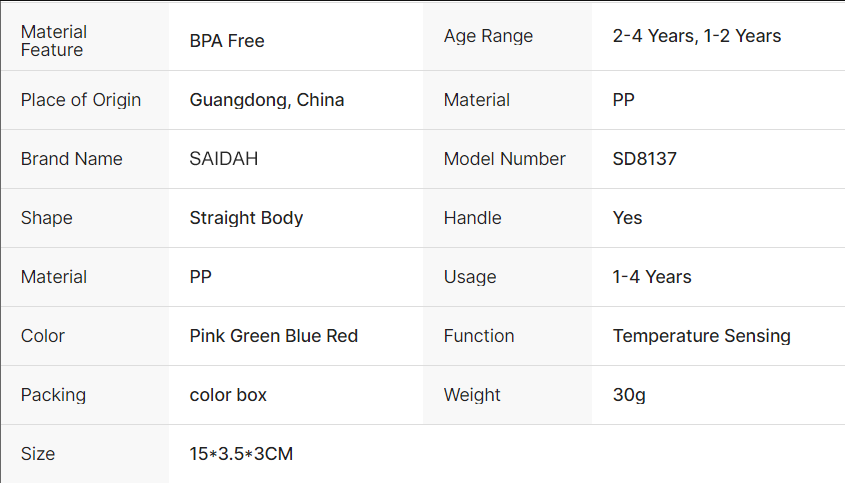Select the SAIDAH brand value
This screenshot has width=845, height=483.
[224, 159]
